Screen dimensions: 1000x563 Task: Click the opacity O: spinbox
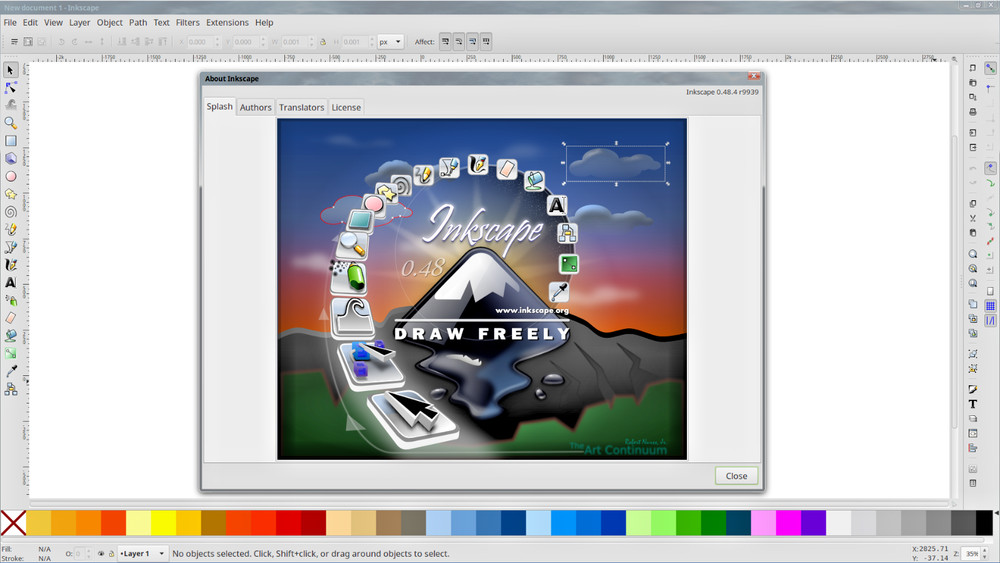(83, 553)
